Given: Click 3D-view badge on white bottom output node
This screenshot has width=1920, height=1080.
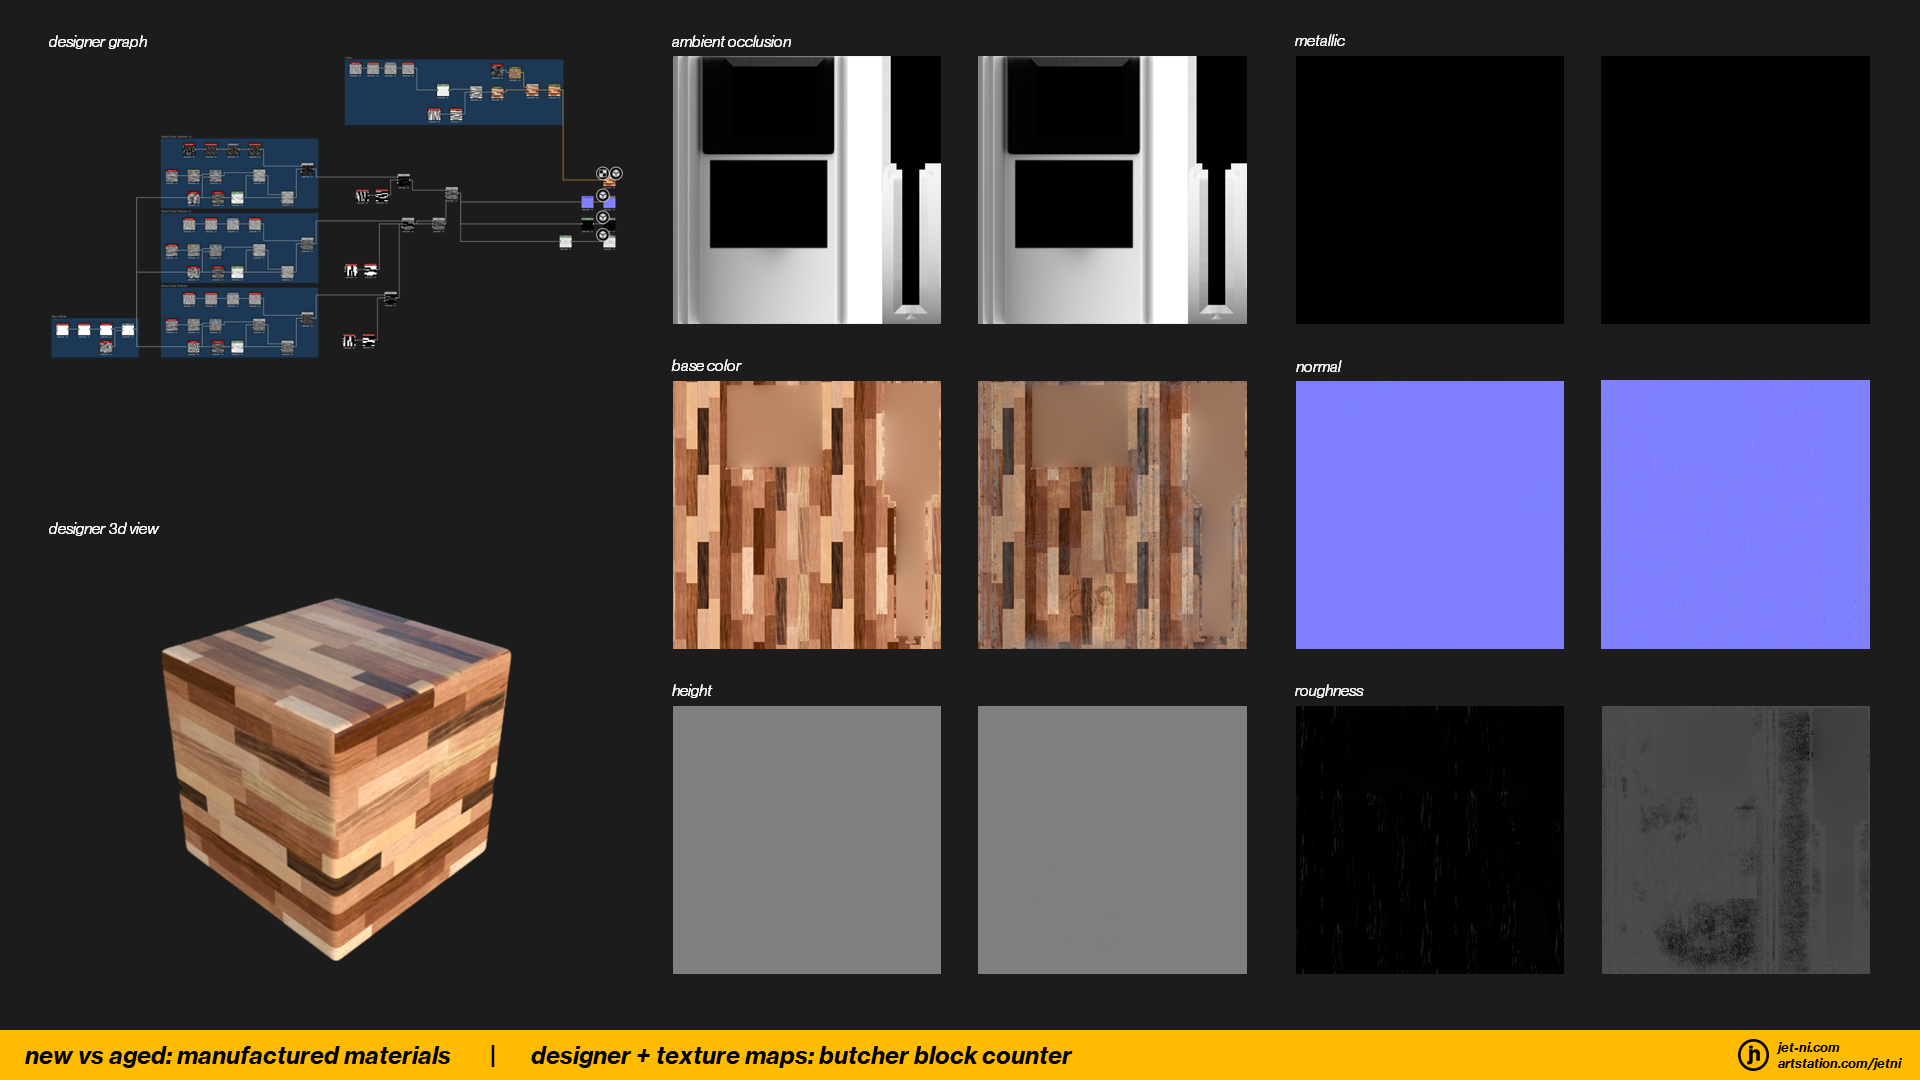Looking at the screenshot, I should coord(603,235).
